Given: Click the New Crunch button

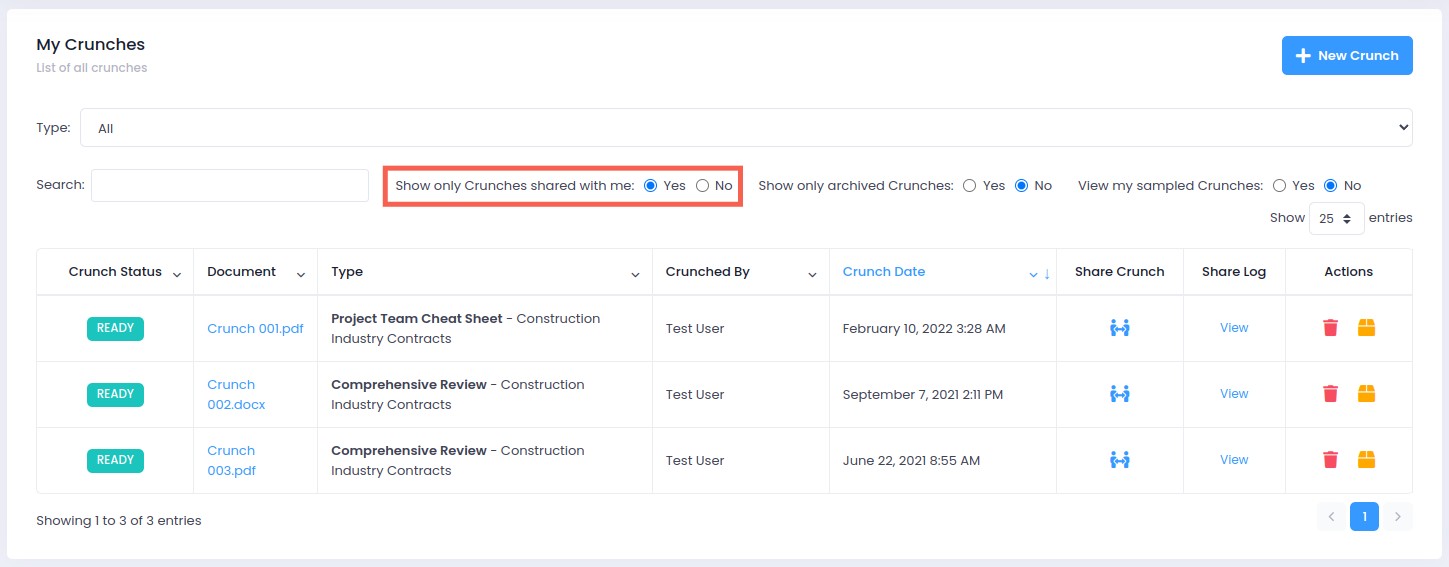Looking at the screenshot, I should [x=1347, y=56].
